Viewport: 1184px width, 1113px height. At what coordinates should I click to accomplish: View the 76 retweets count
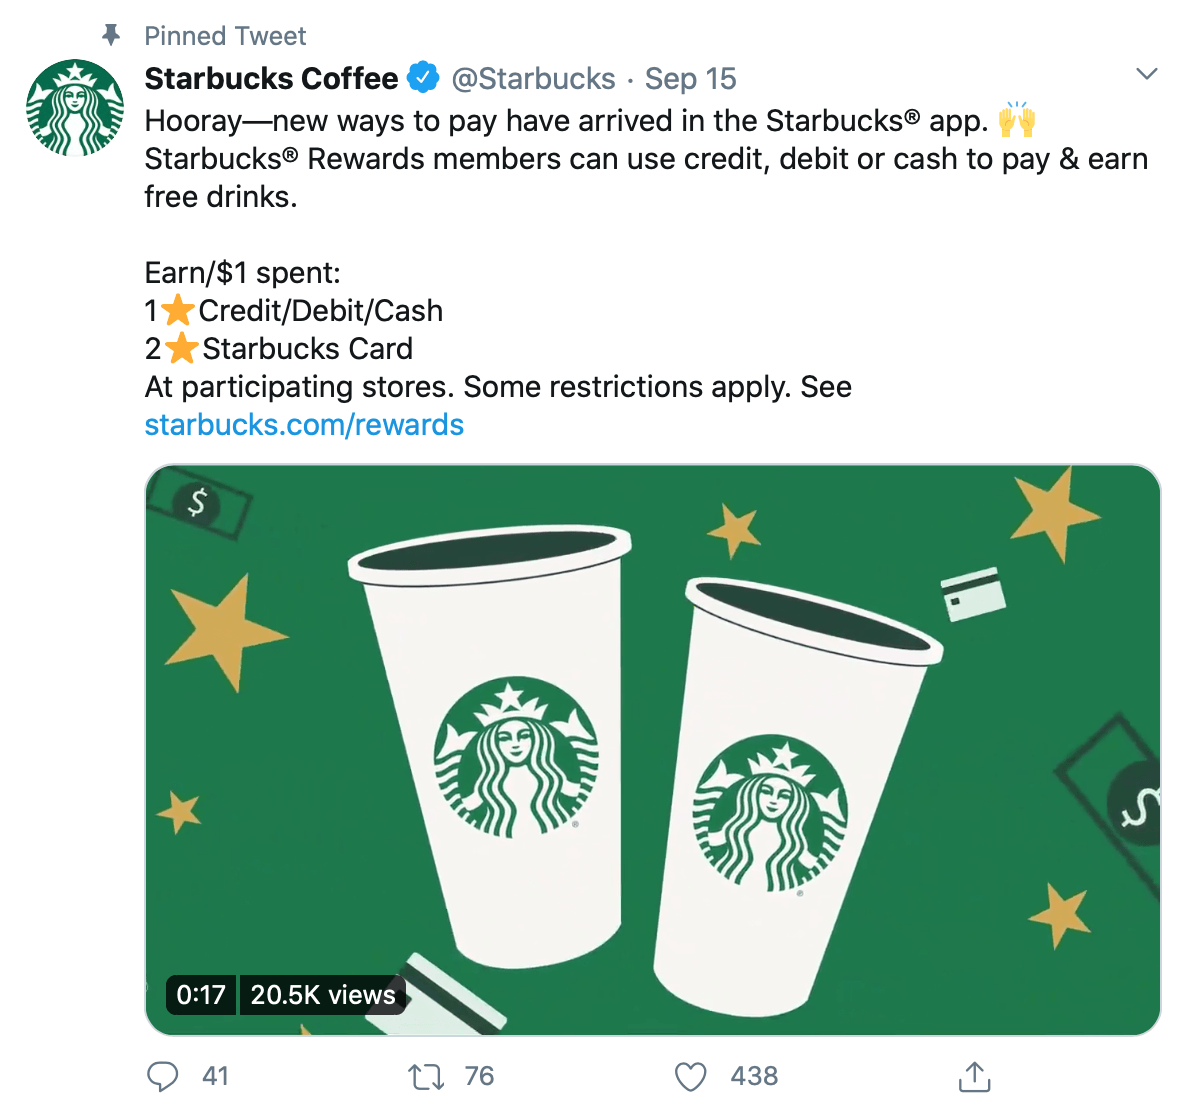coord(479,1076)
